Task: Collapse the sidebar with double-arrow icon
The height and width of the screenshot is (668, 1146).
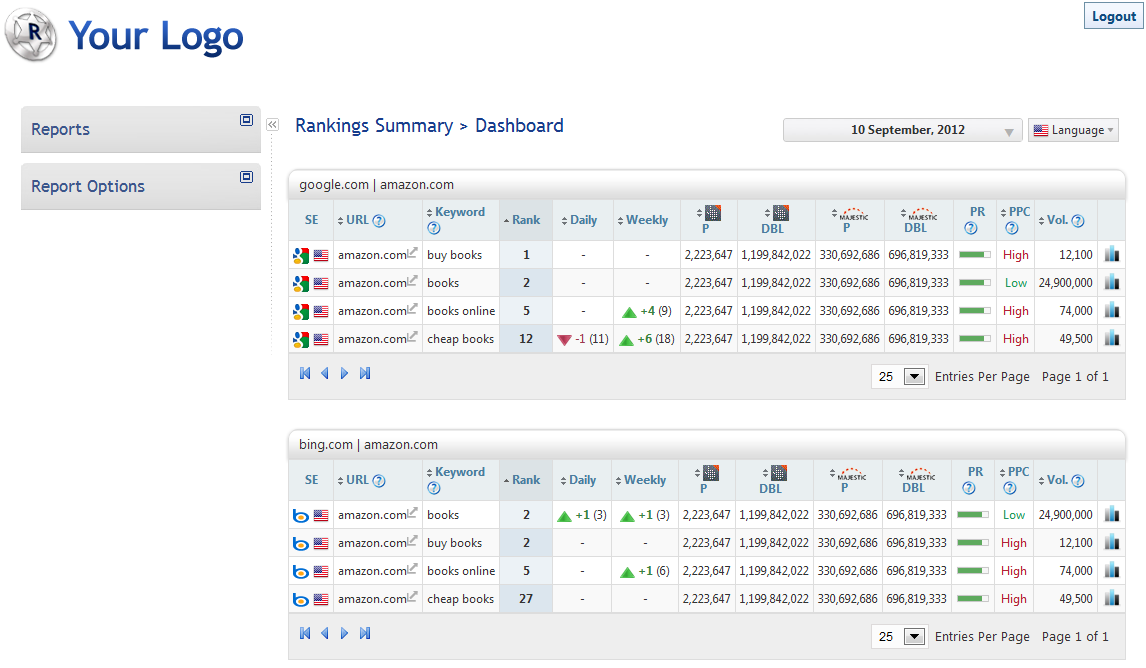Action: [272, 125]
